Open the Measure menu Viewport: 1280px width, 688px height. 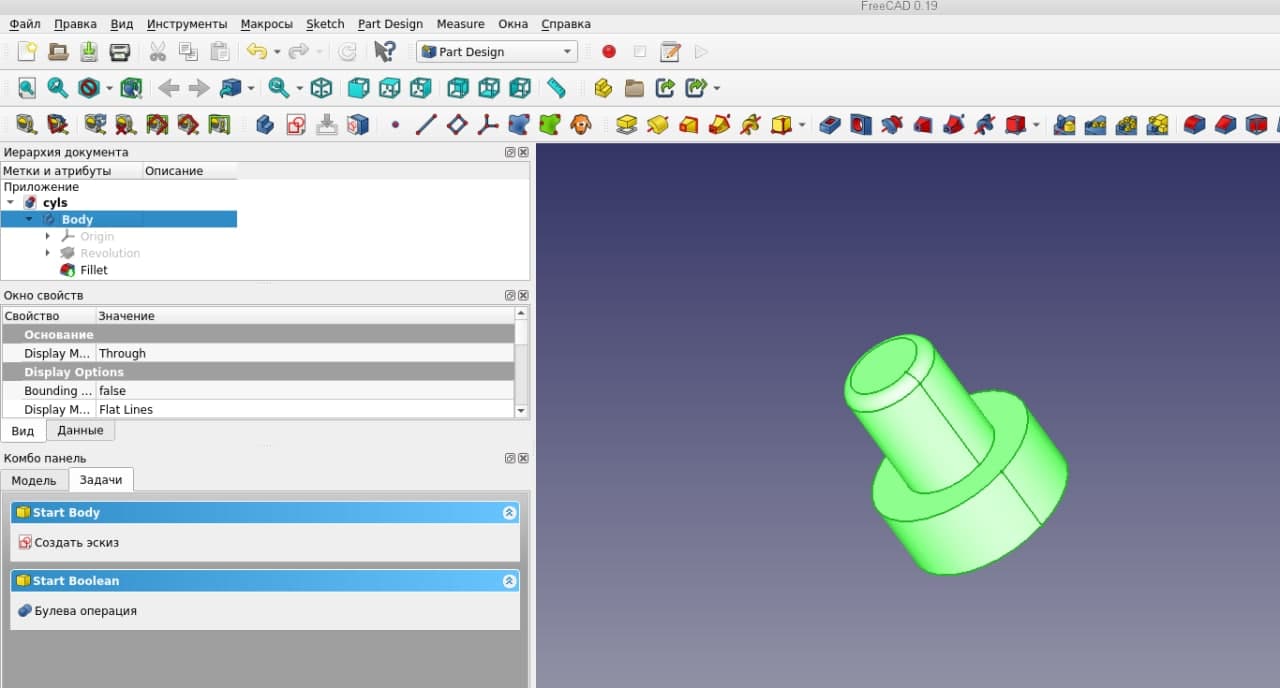[x=460, y=23]
